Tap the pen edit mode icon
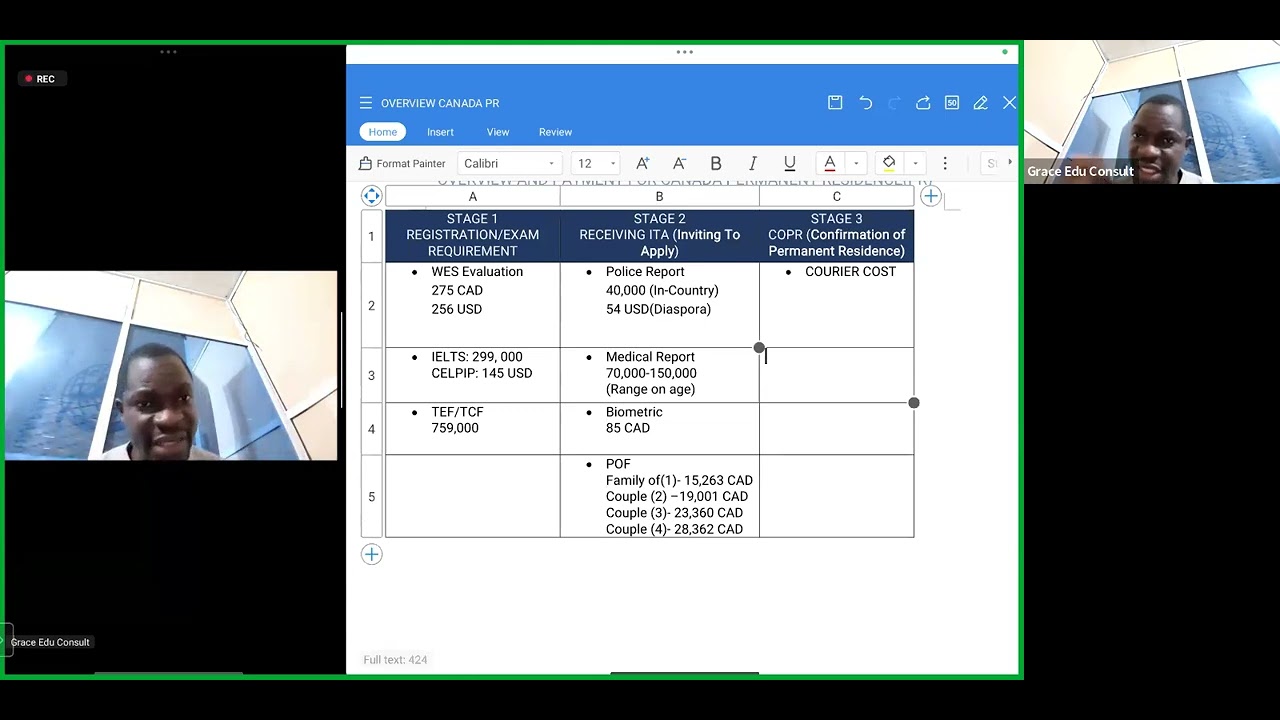The image size is (1280, 720). (981, 103)
